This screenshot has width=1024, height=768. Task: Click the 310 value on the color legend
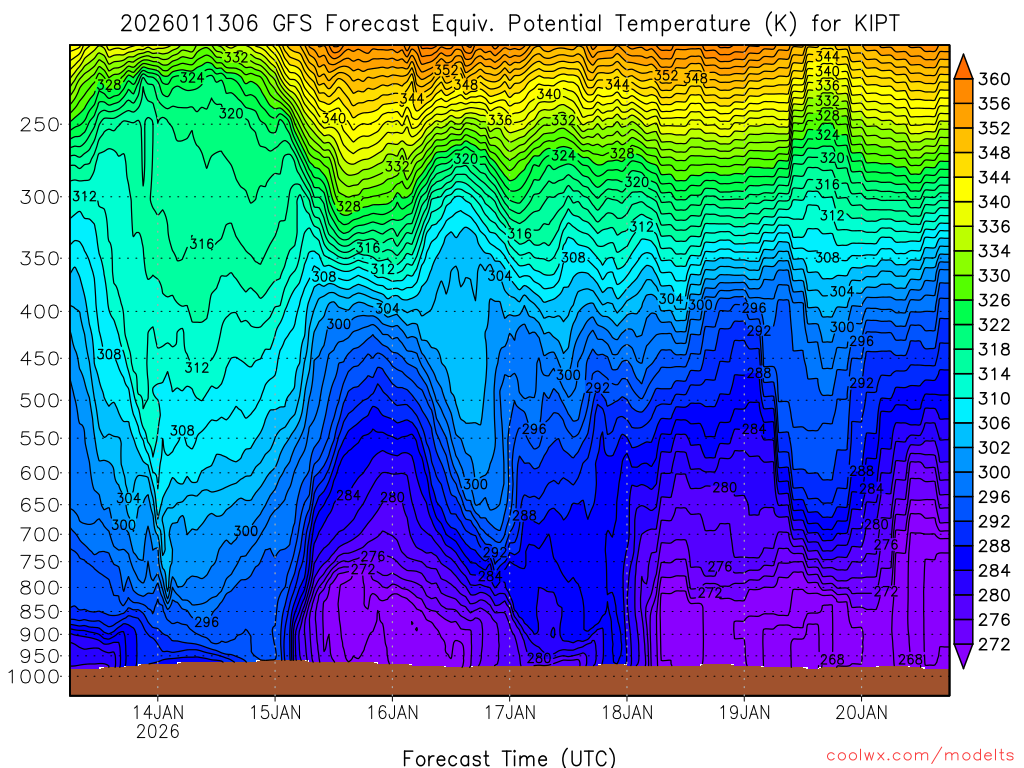994,399
